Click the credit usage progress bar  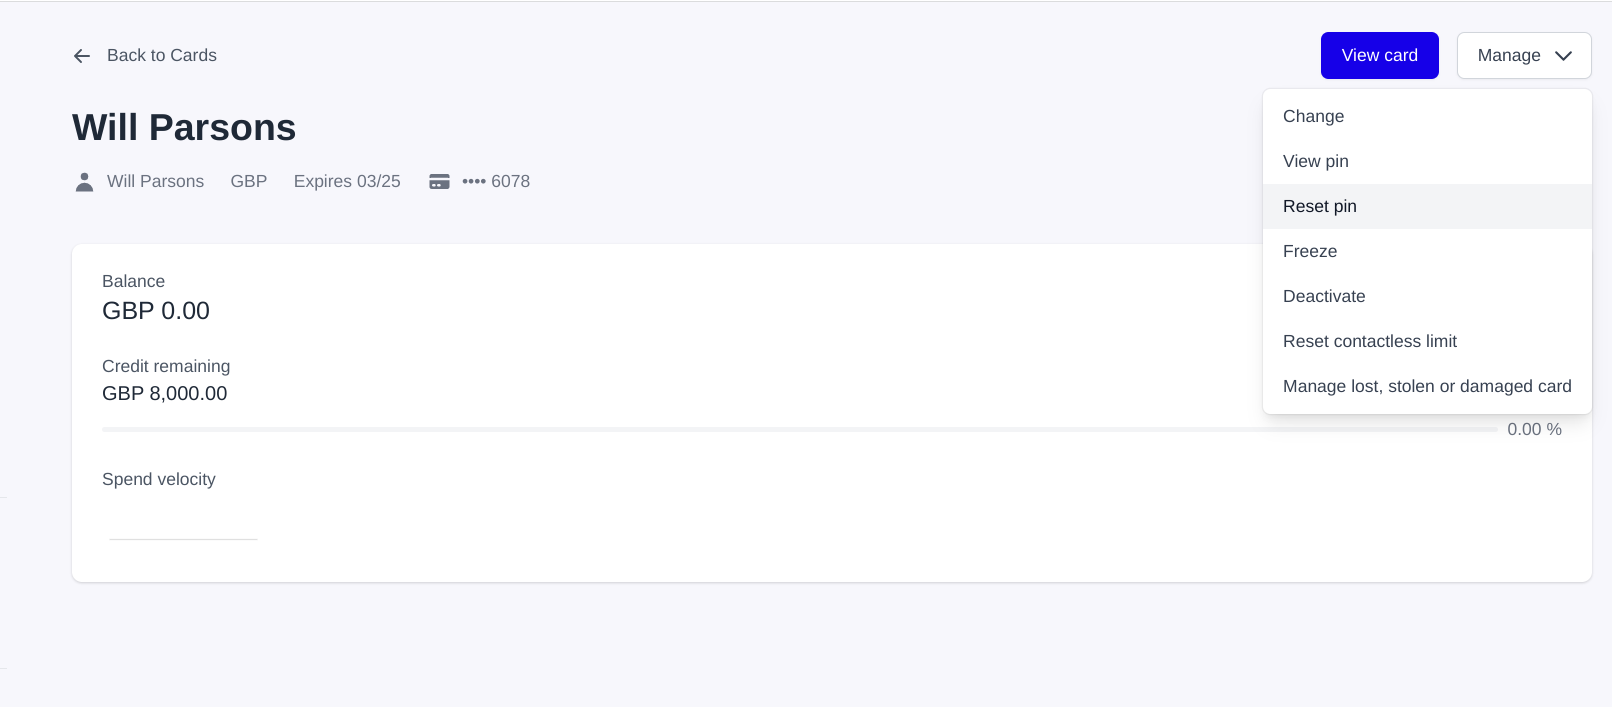point(798,429)
